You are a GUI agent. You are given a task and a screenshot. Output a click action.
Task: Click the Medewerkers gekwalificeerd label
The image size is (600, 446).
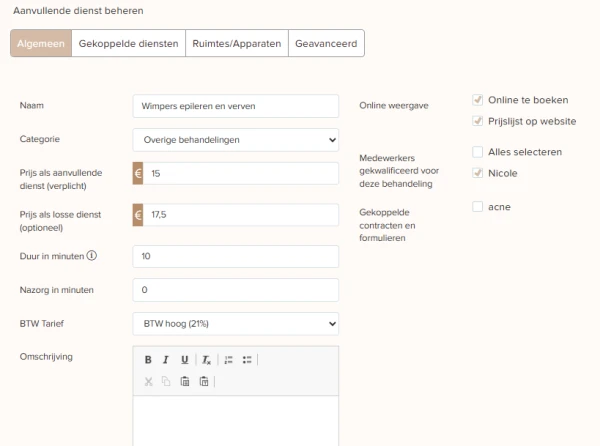click(x=399, y=171)
